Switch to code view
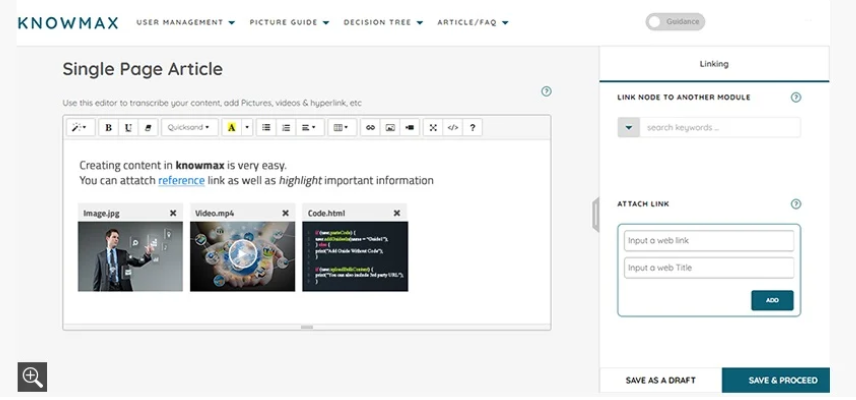Viewport: 856px width, 400px height. coord(453,128)
